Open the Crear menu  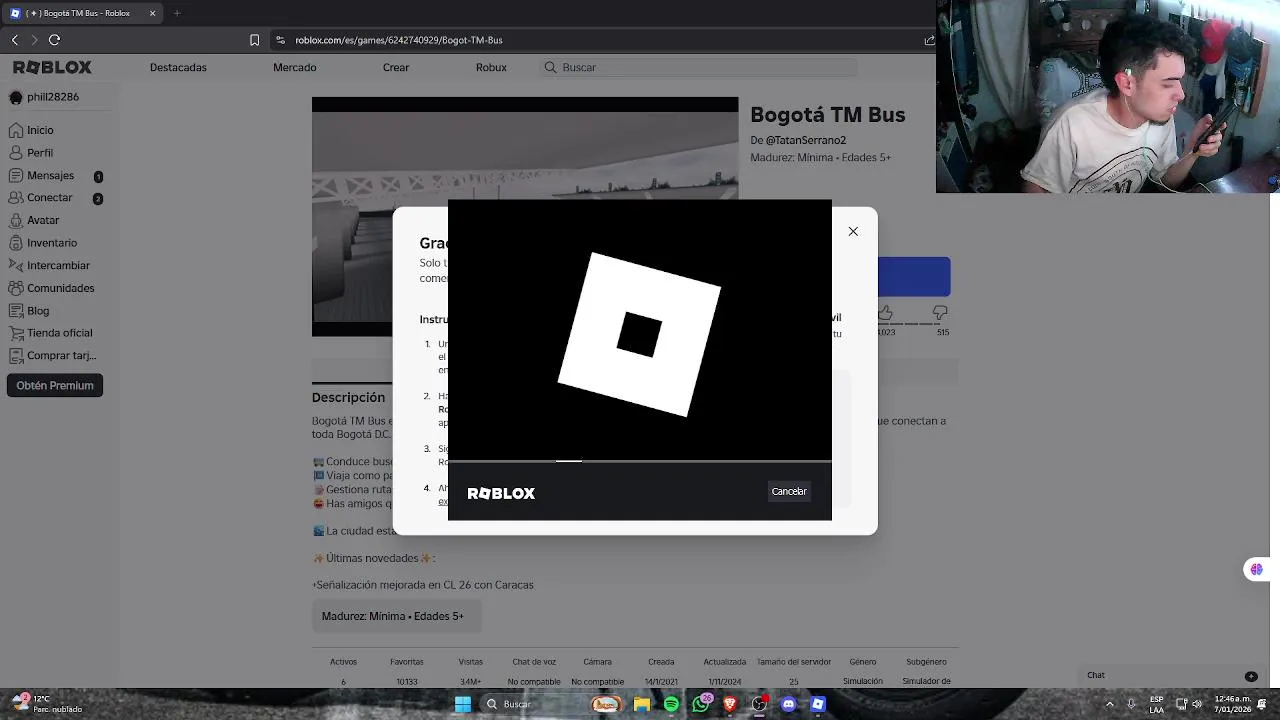click(x=396, y=67)
